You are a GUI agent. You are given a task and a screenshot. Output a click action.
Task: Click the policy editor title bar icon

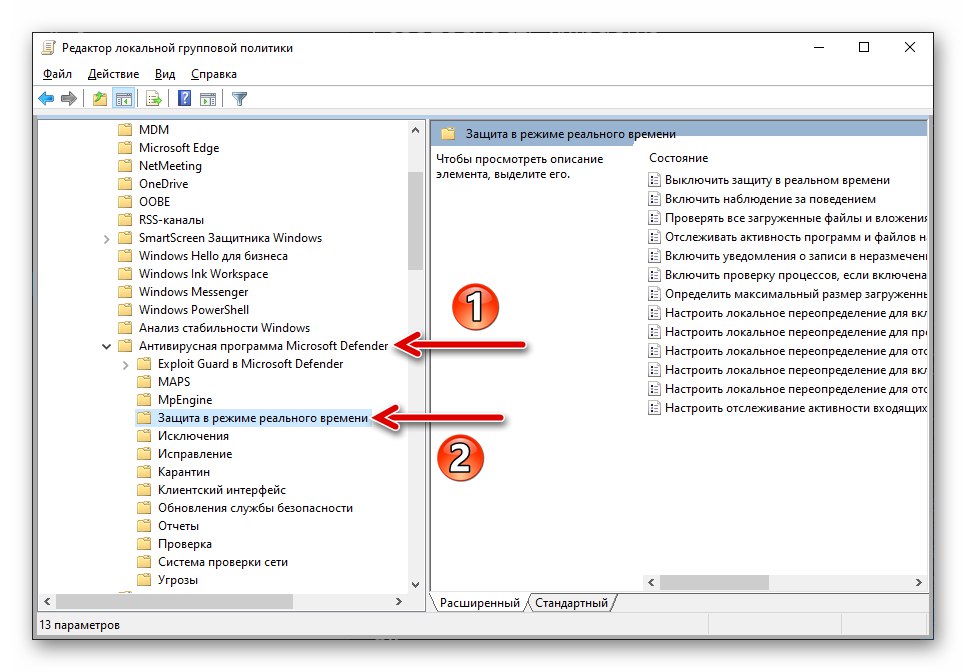pos(49,47)
